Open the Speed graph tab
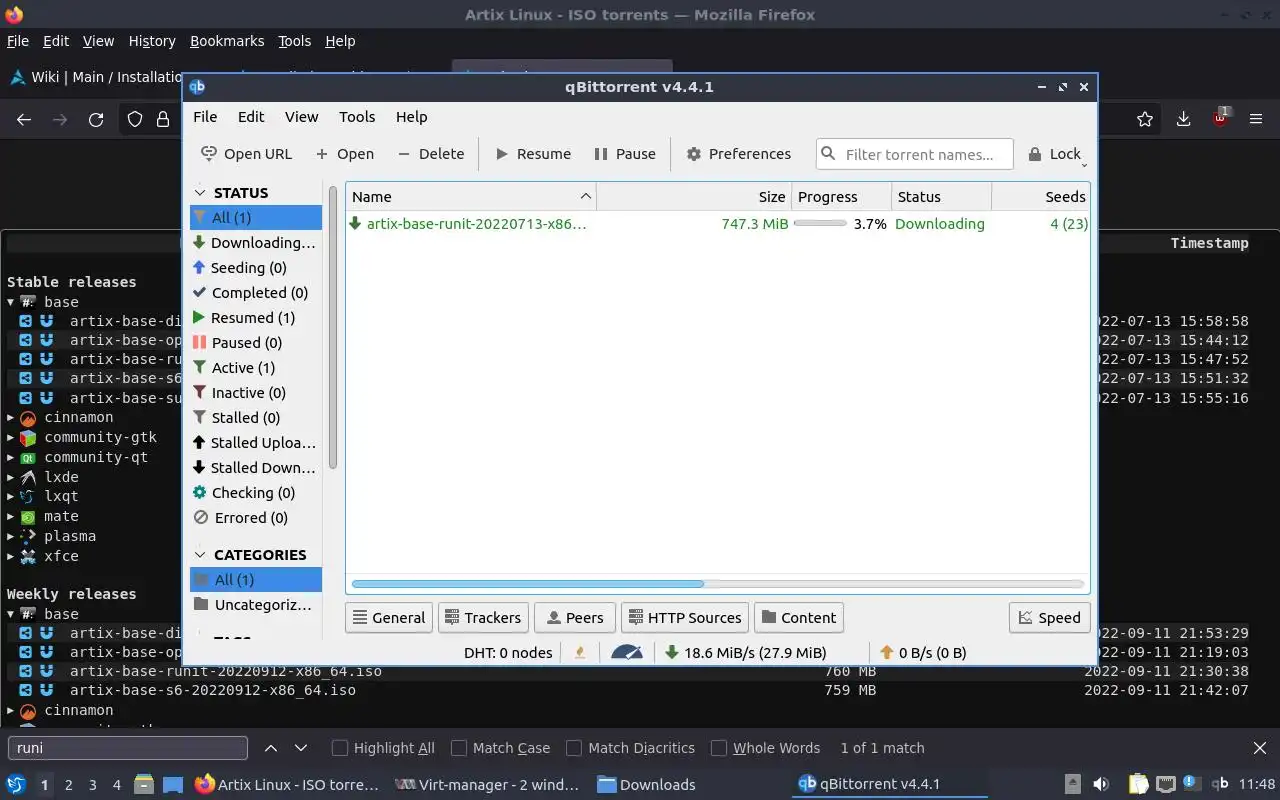The image size is (1280, 800). [x=1049, y=618]
